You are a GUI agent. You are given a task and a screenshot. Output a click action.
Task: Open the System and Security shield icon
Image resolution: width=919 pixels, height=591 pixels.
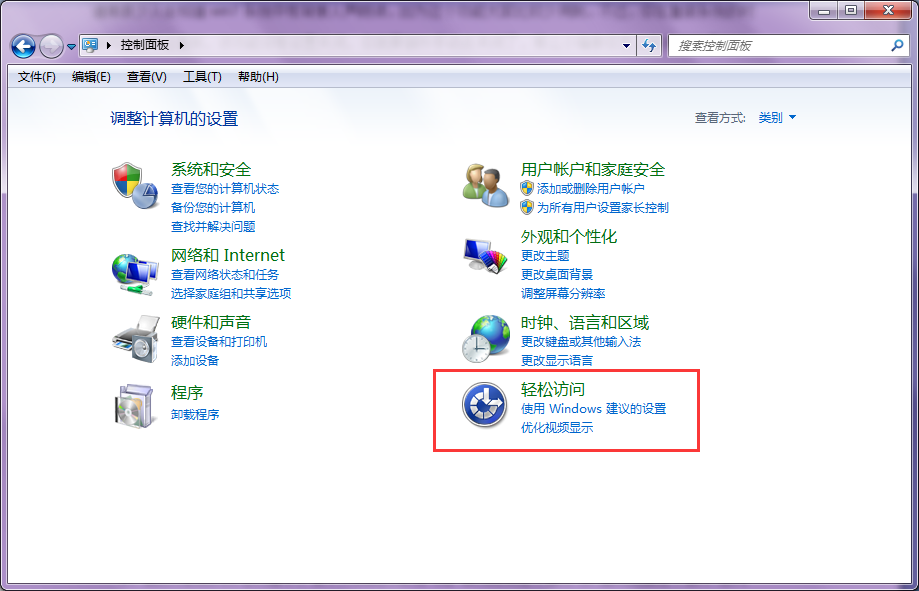[135, 186]
